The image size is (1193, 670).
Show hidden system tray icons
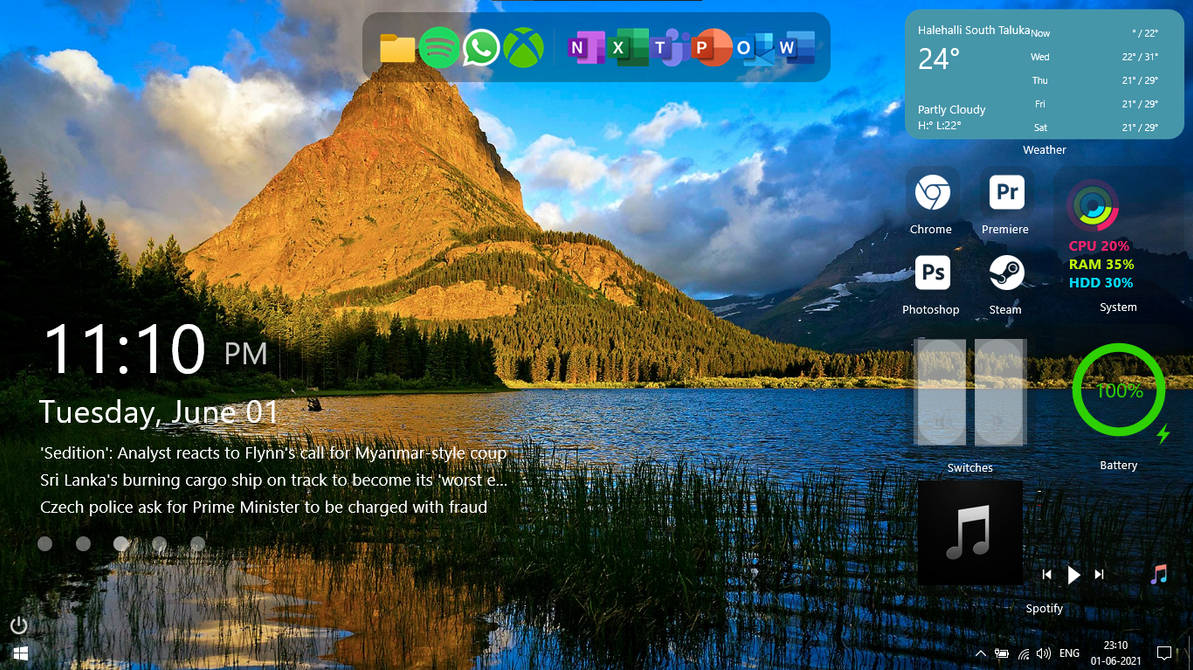[x=981, y=653]
